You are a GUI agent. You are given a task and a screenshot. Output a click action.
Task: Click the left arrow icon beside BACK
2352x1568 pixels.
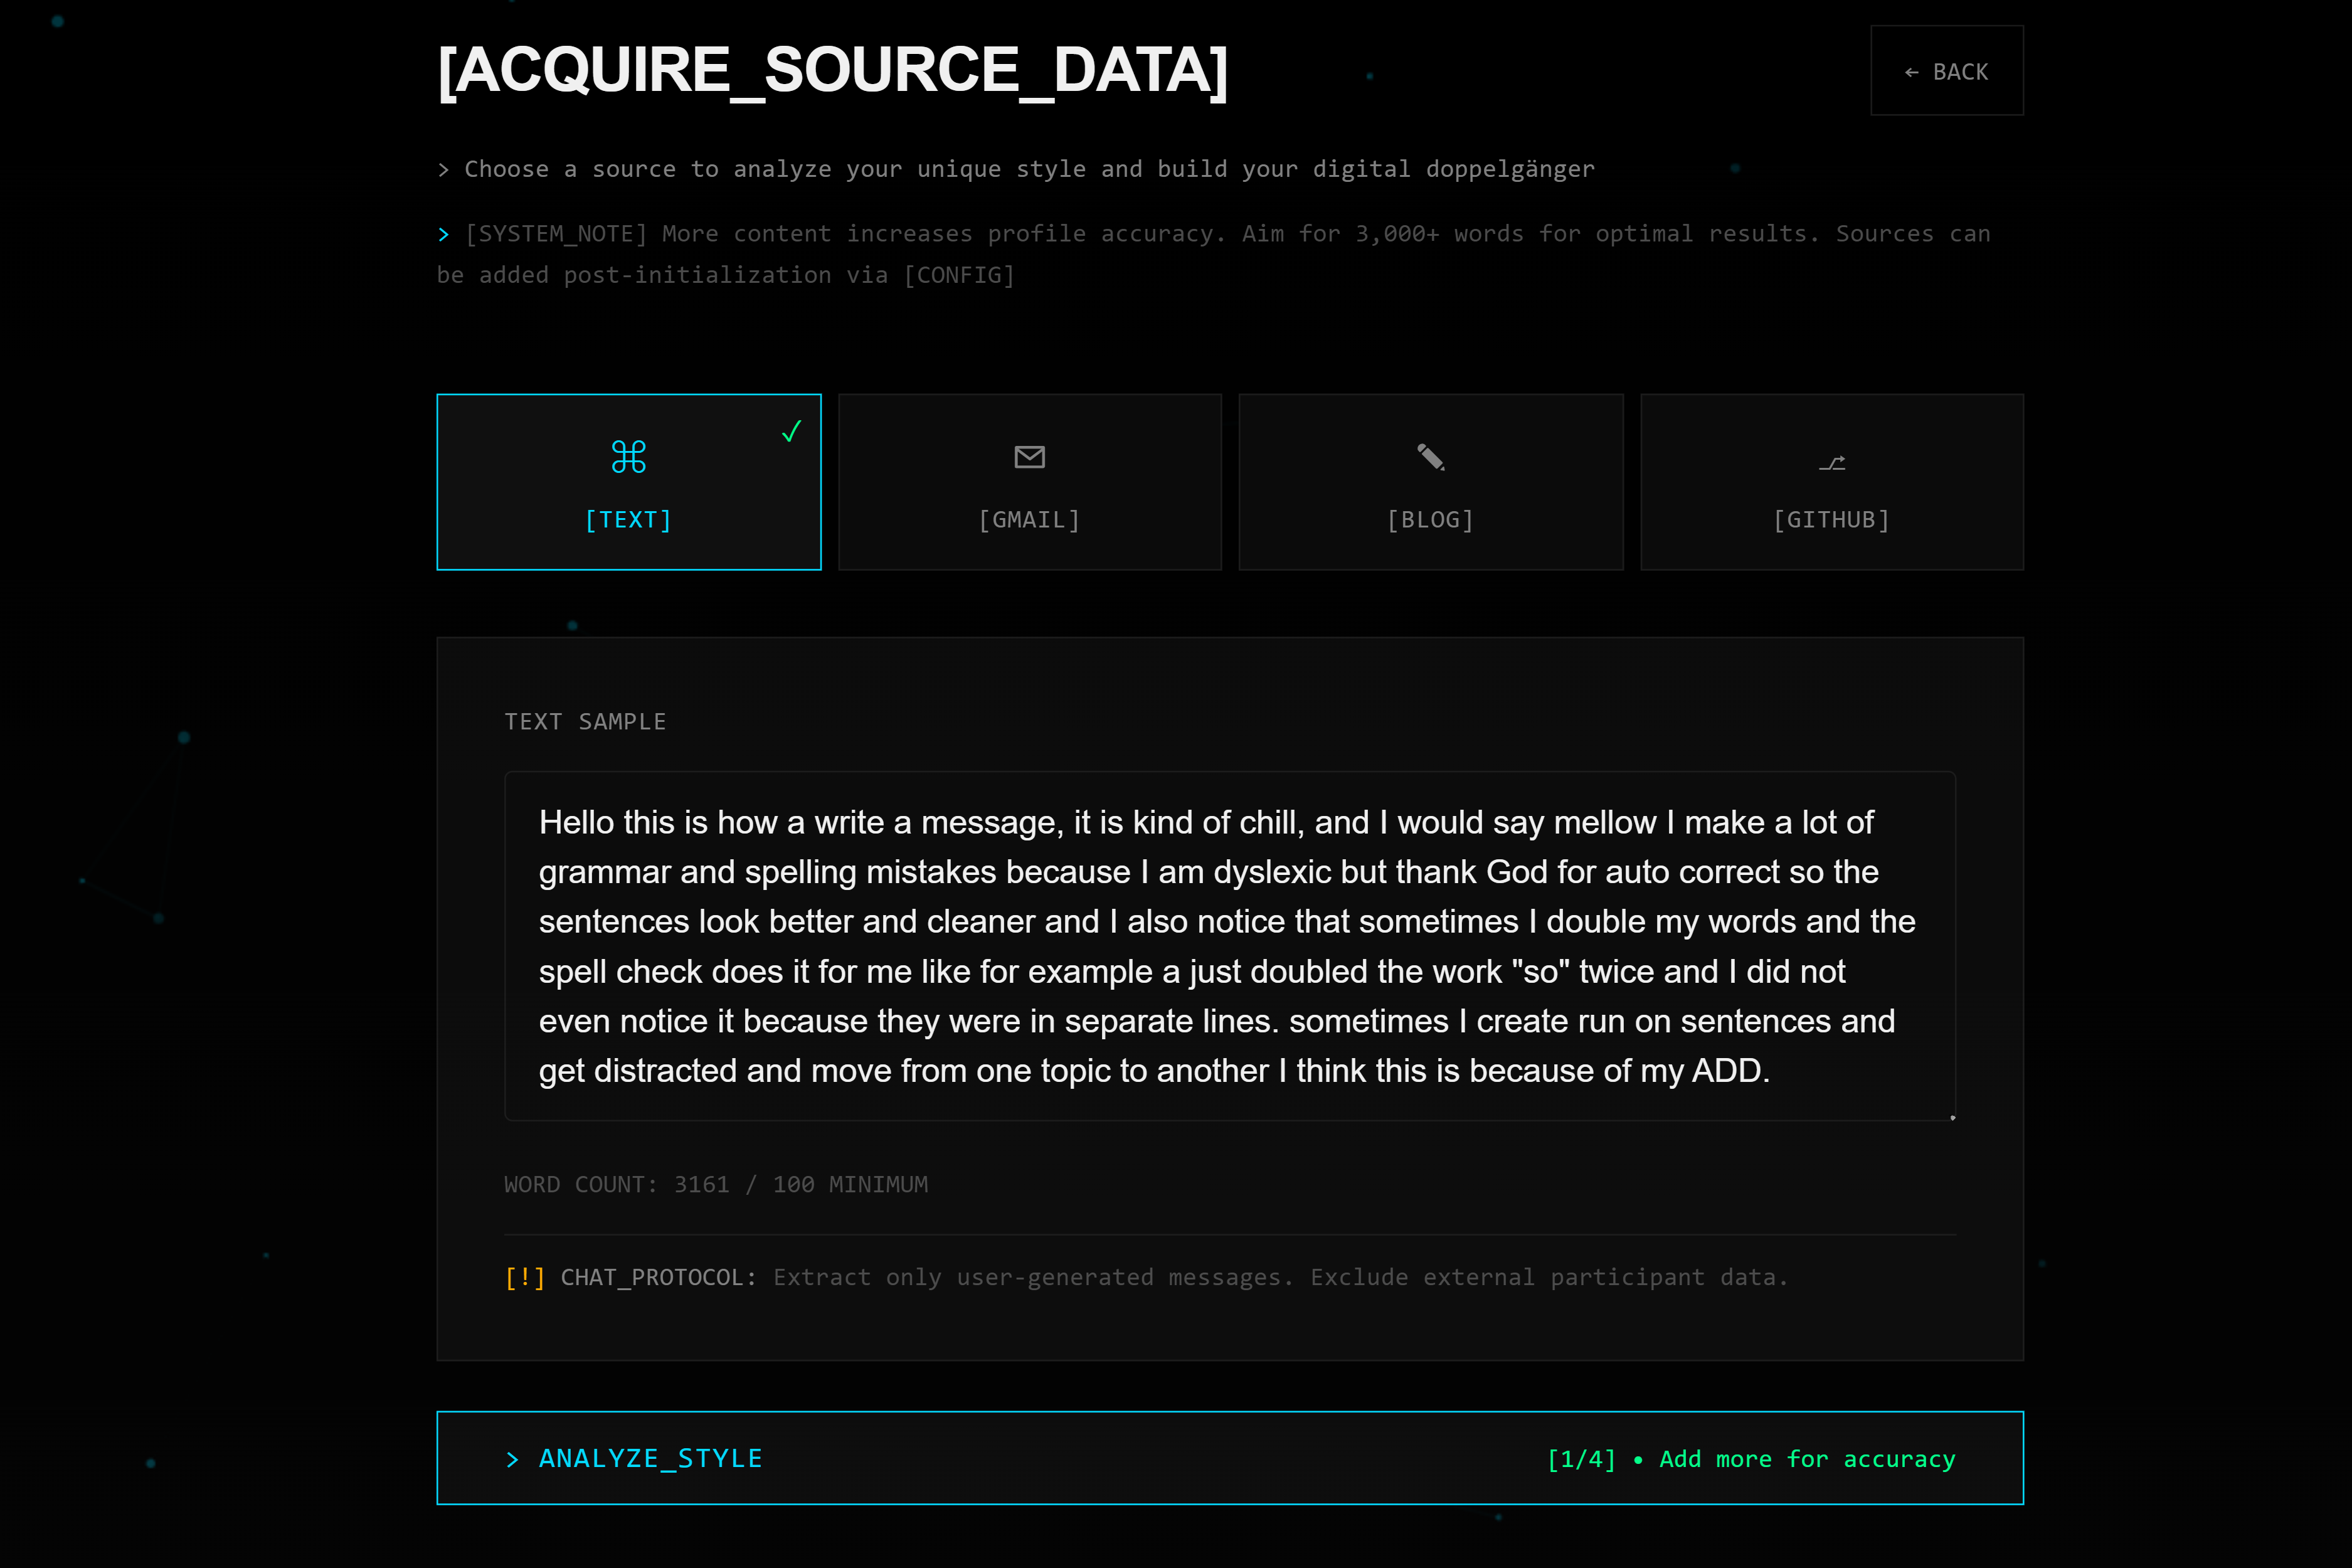(x=1911, y=72)
